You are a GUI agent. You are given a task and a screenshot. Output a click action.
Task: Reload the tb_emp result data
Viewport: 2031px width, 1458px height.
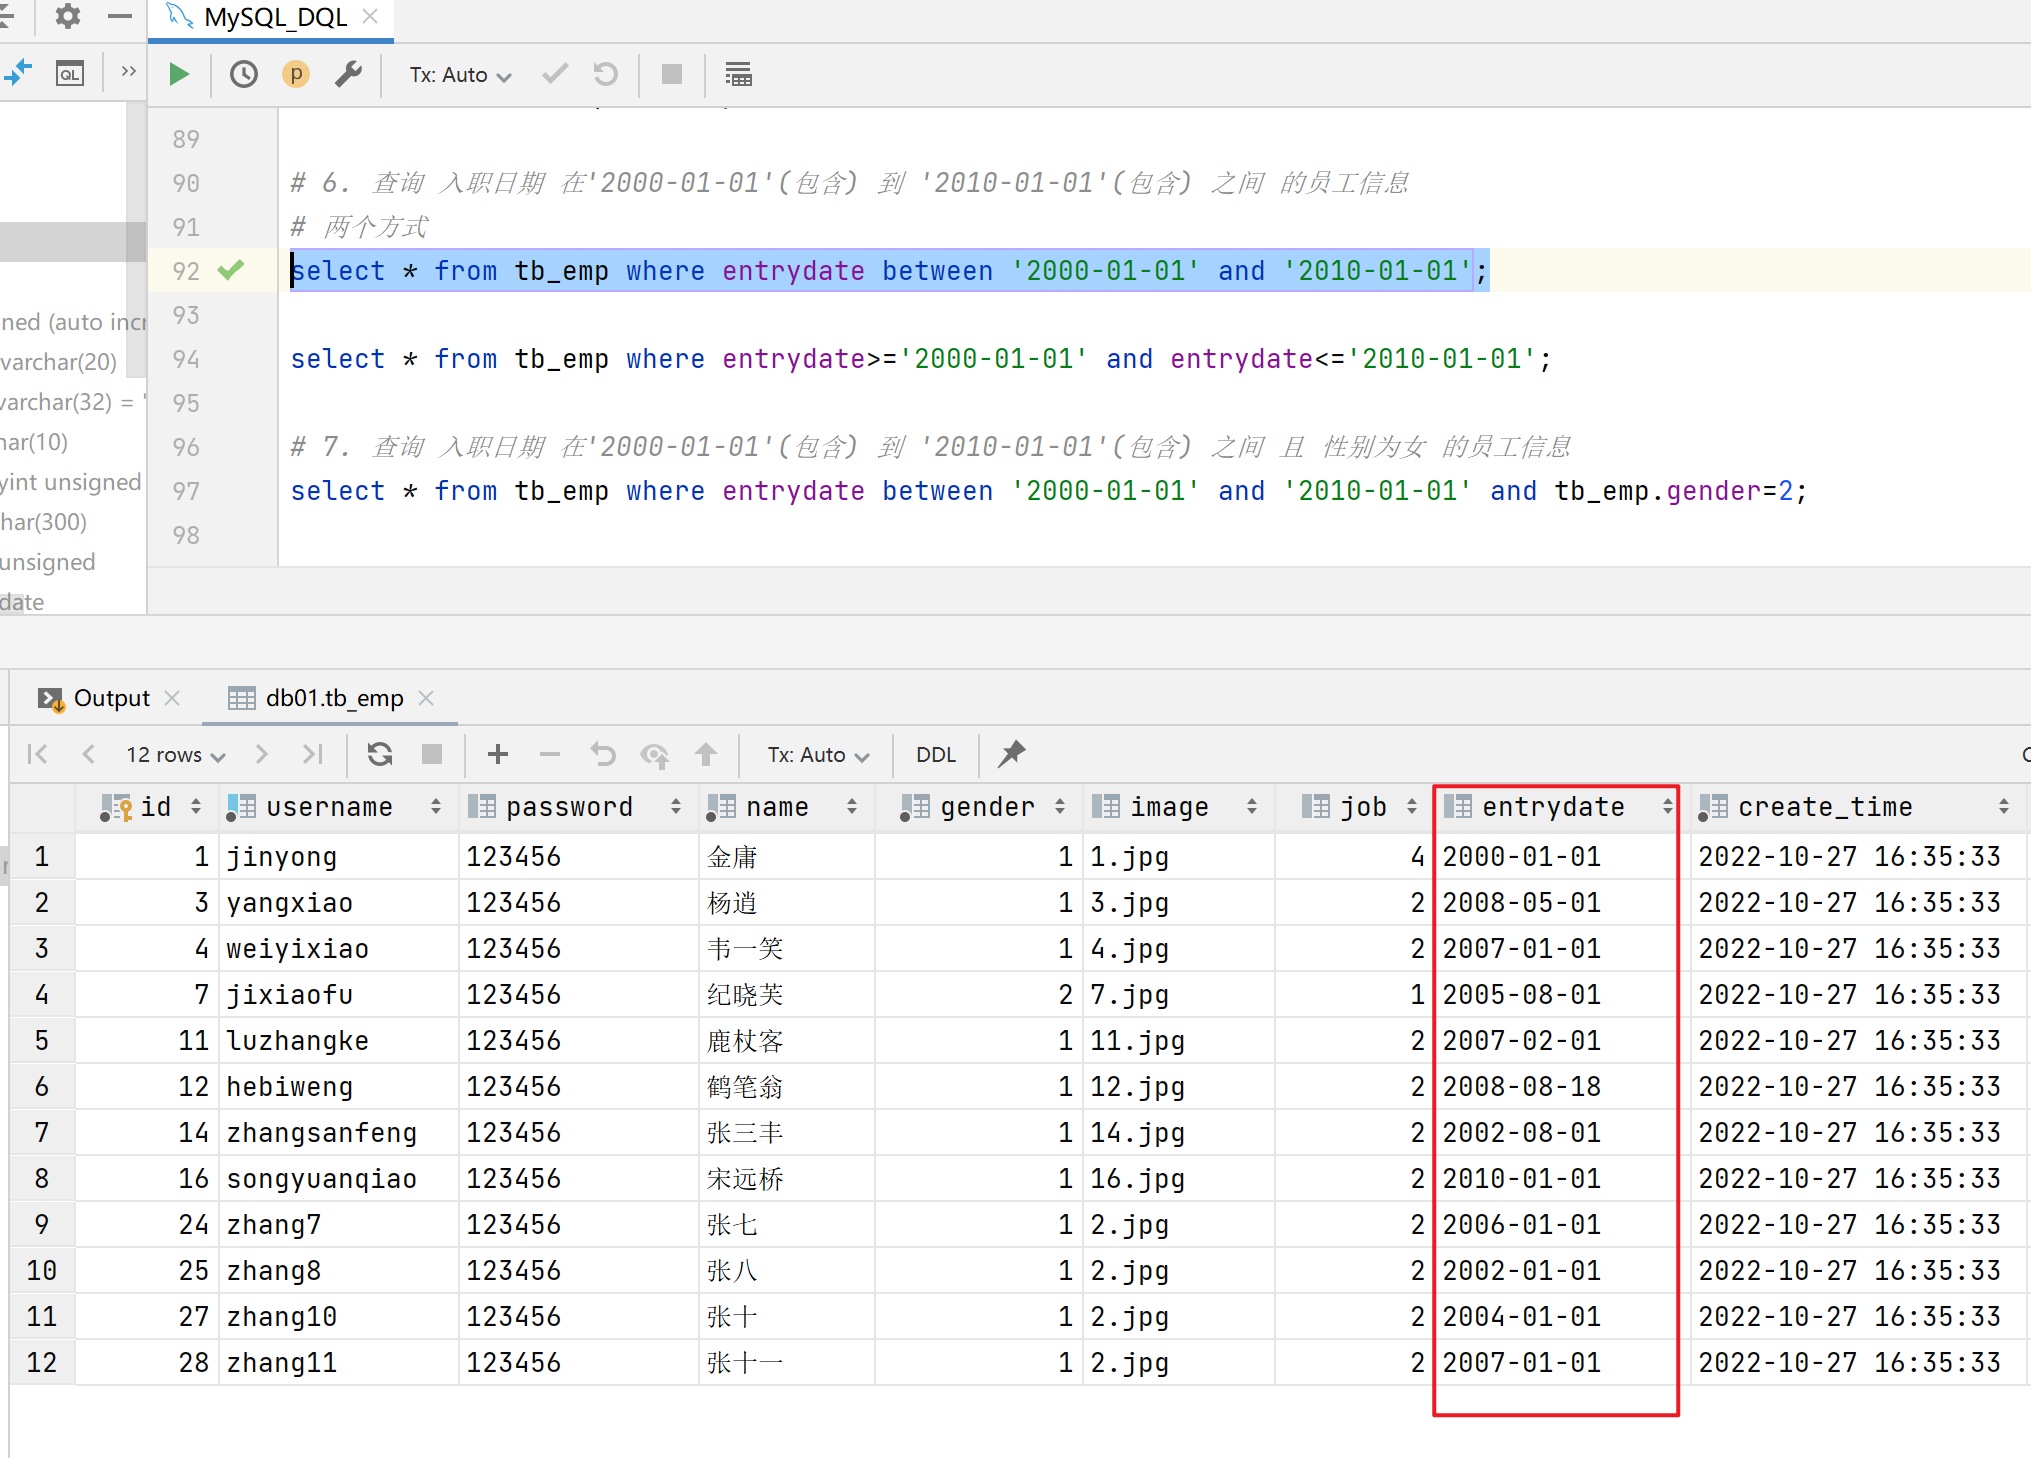point(380,754)
